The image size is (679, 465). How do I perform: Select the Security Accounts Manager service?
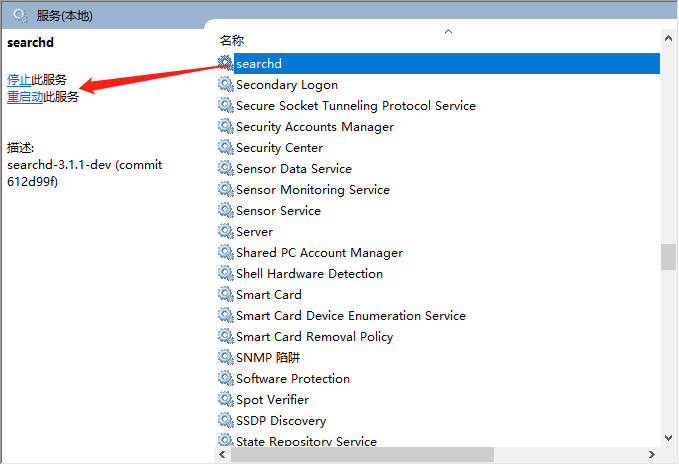(314, 127)
